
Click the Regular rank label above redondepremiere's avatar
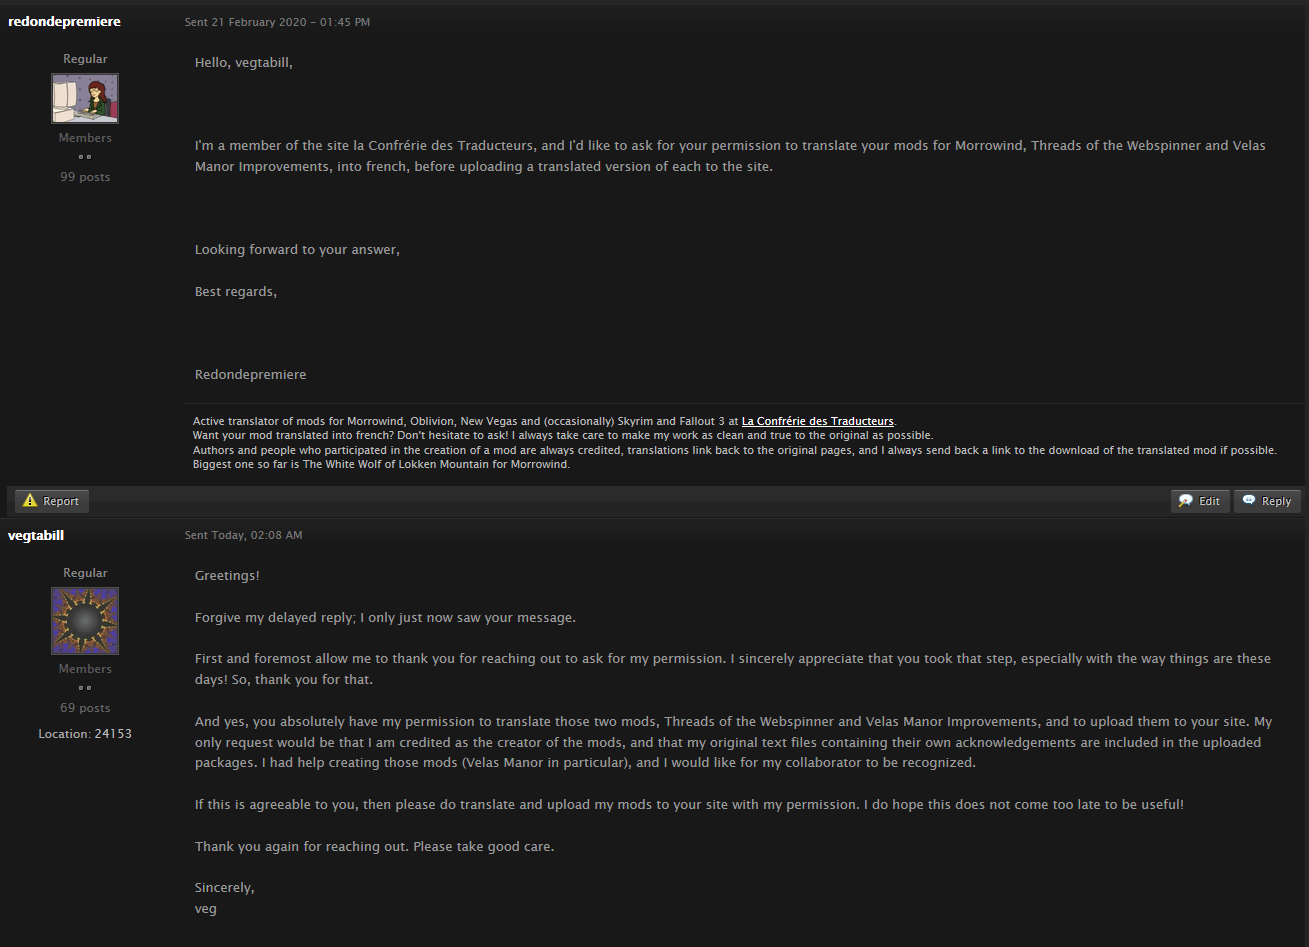point(85,59)
